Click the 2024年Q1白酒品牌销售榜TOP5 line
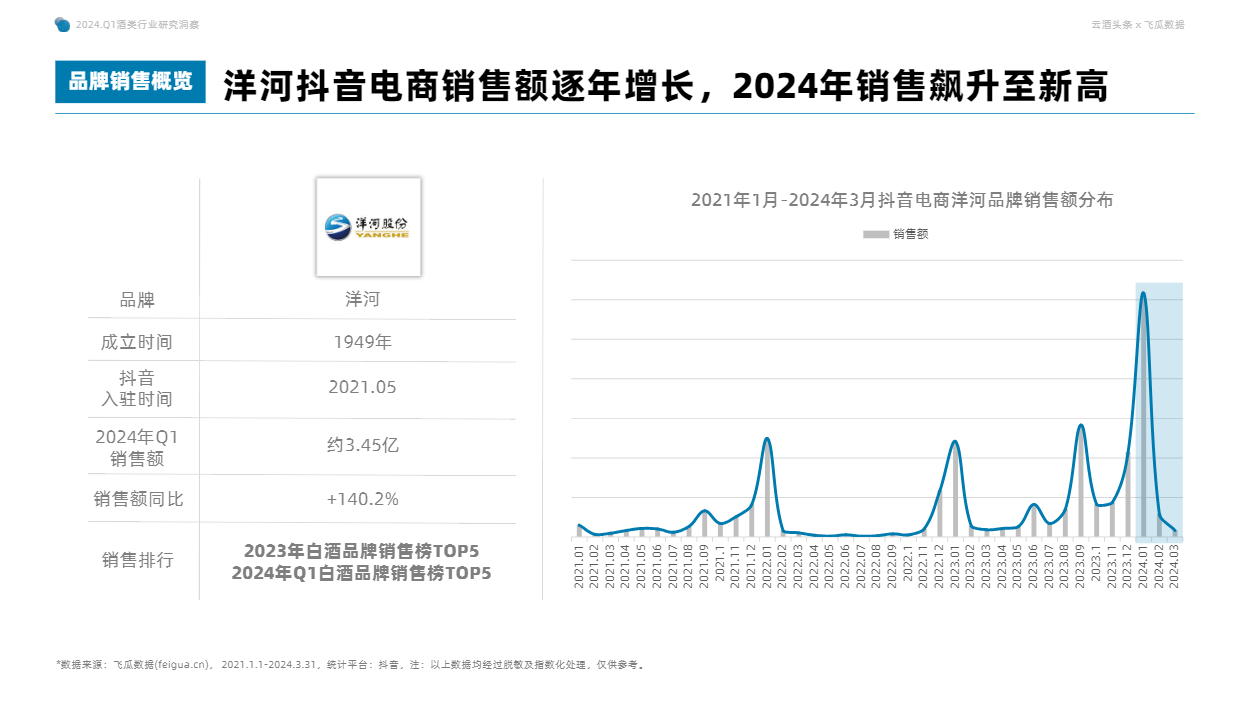The width and height of the screenshot is (1250, 703). (362, 573)
